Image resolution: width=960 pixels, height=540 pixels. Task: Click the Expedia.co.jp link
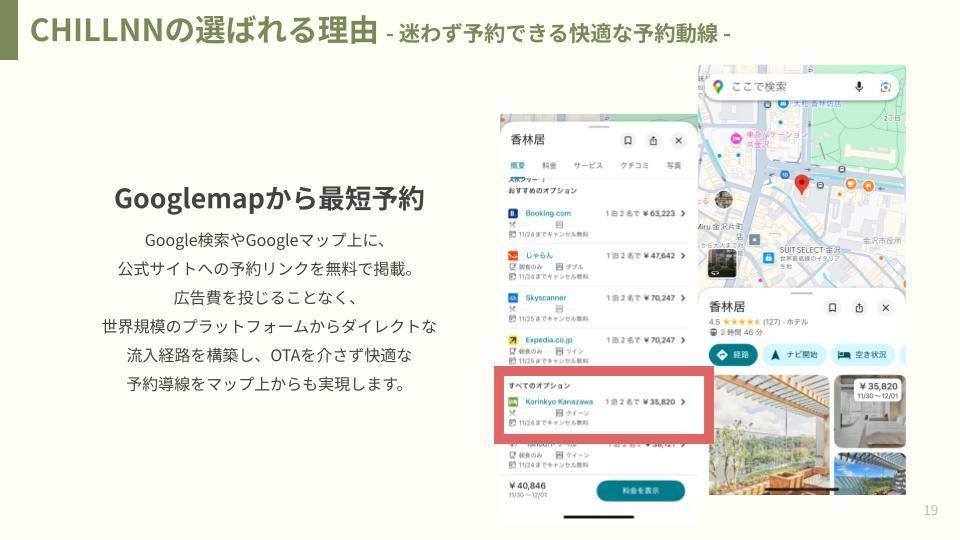(549, 340)
